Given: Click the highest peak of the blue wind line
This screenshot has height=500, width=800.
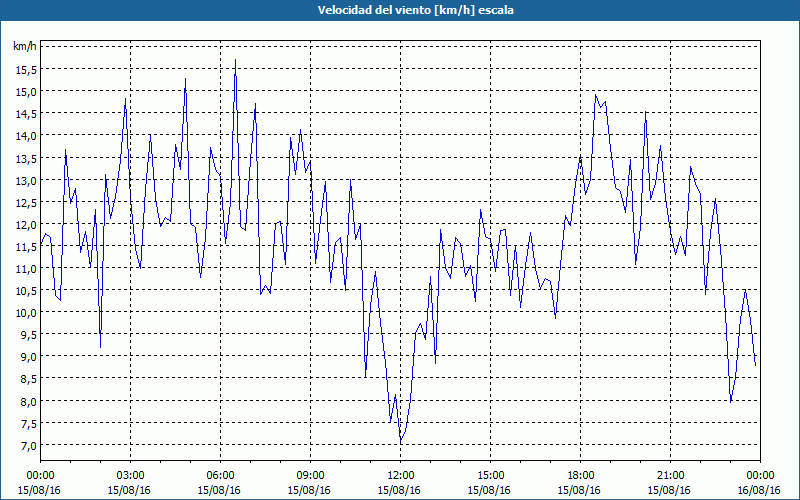Looking at the screenshot, I should tap(235, 60).
